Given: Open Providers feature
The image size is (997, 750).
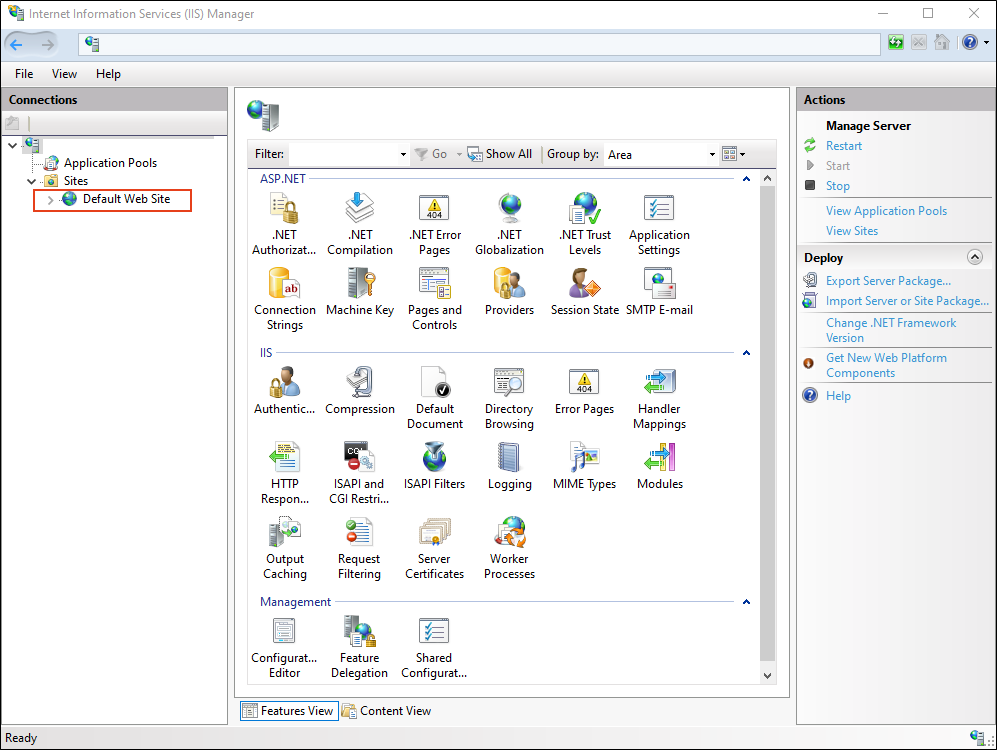Looking at the screenshot, I should tap(509, 292).
